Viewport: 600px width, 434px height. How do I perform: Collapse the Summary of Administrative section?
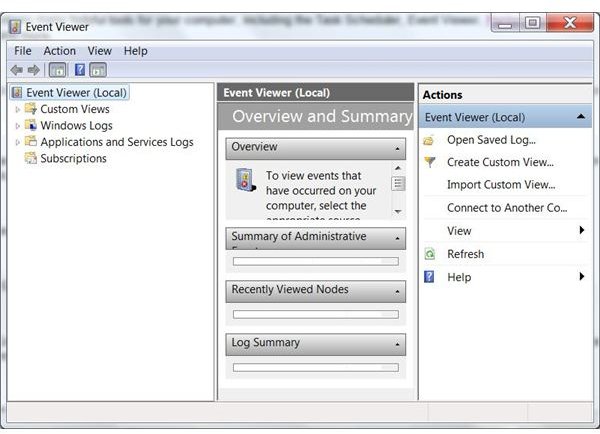click(x=398, y=238)
